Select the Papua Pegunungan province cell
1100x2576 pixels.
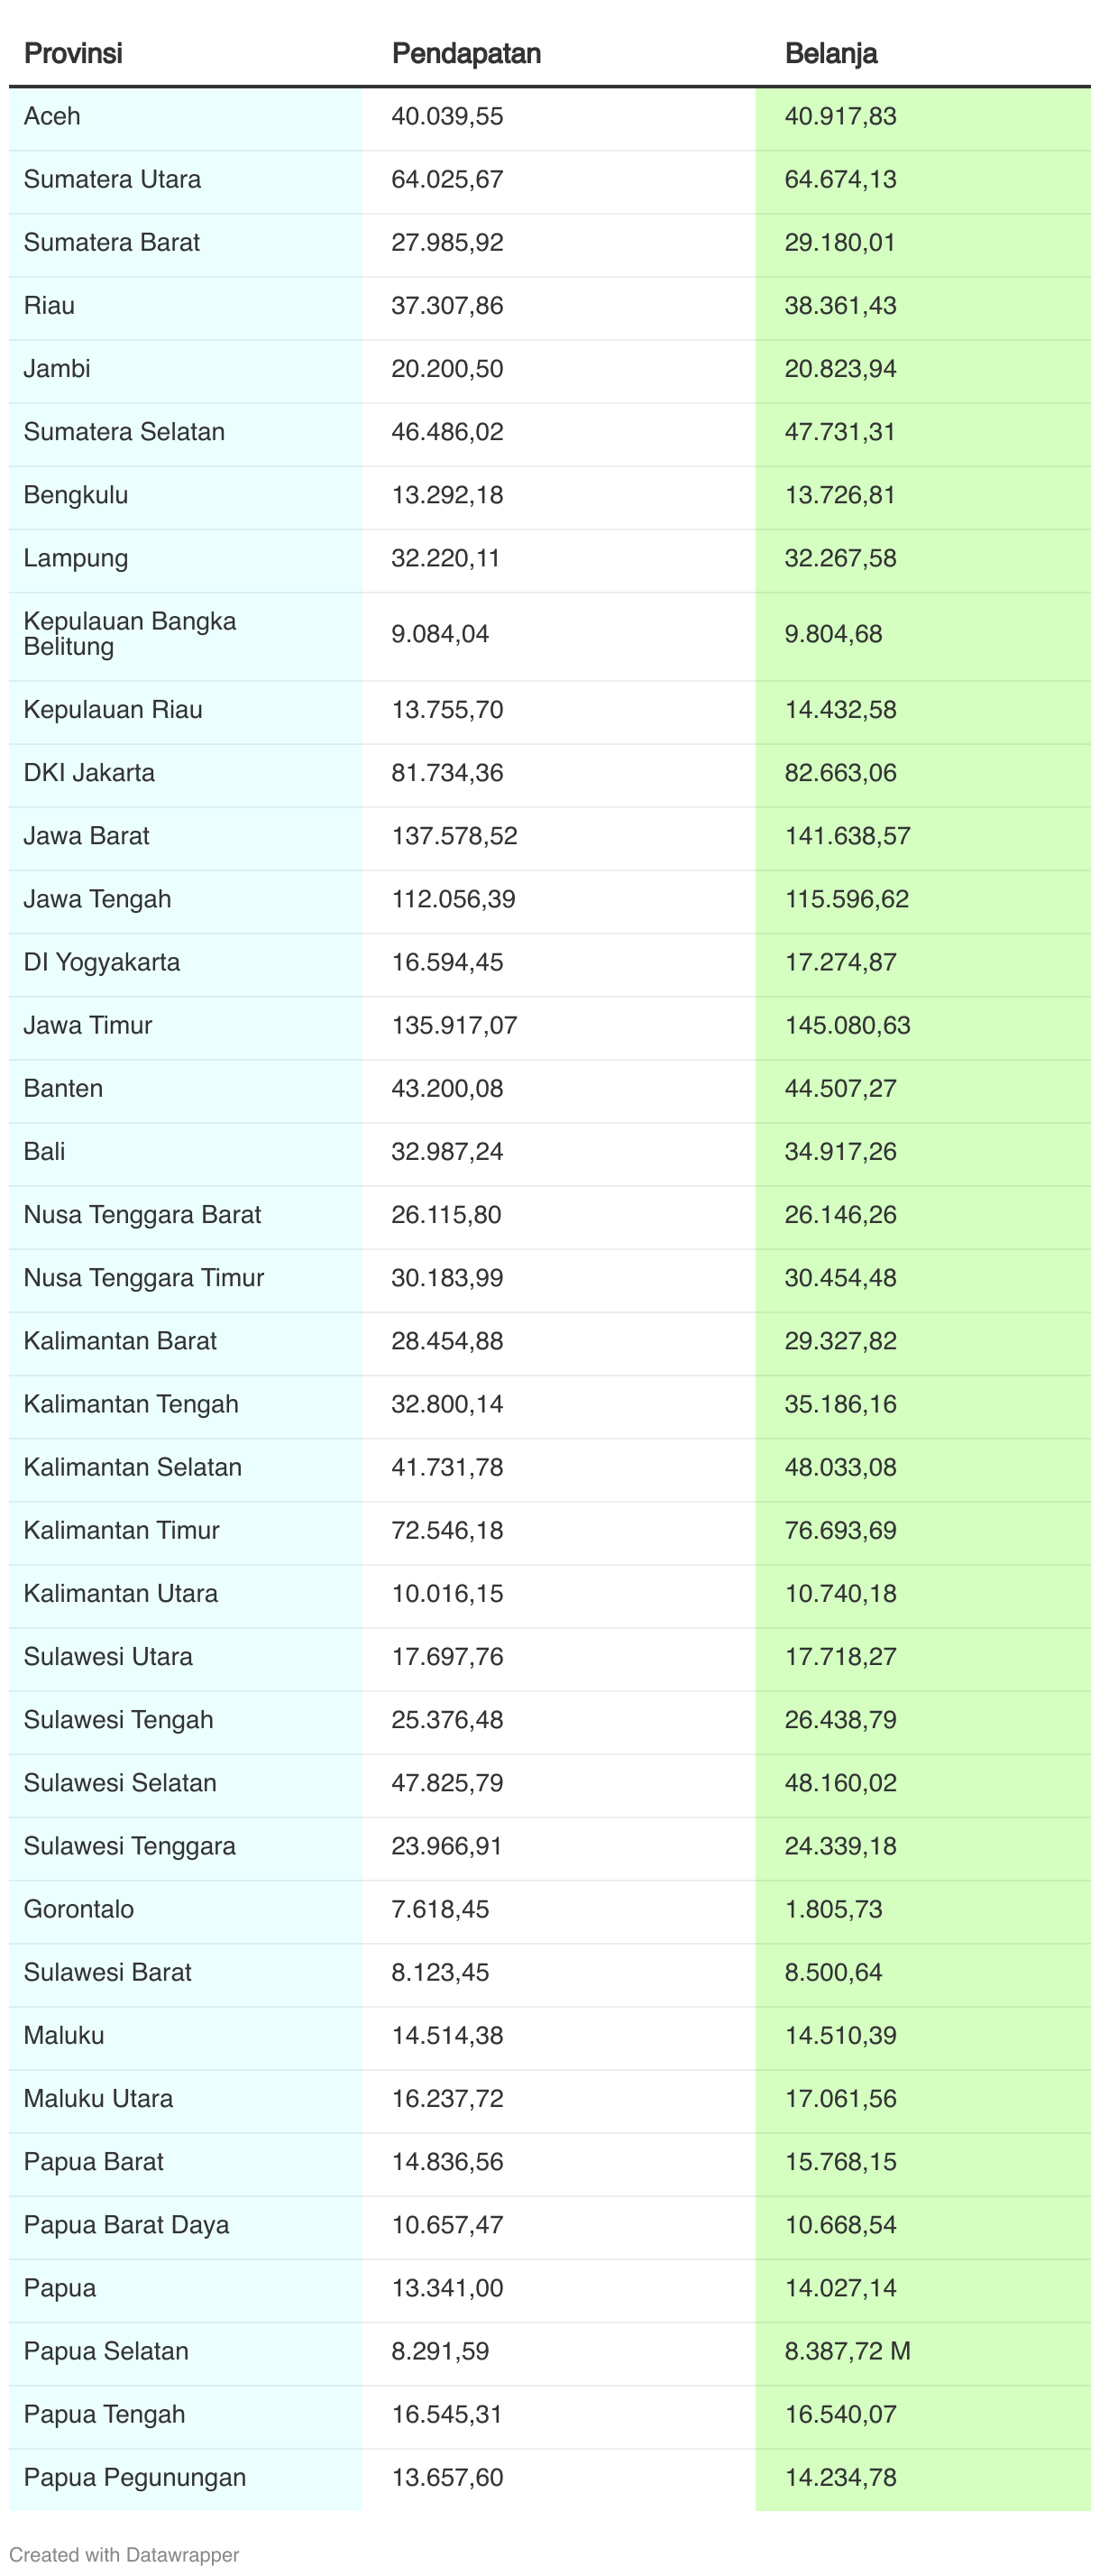pos(186,2478)
